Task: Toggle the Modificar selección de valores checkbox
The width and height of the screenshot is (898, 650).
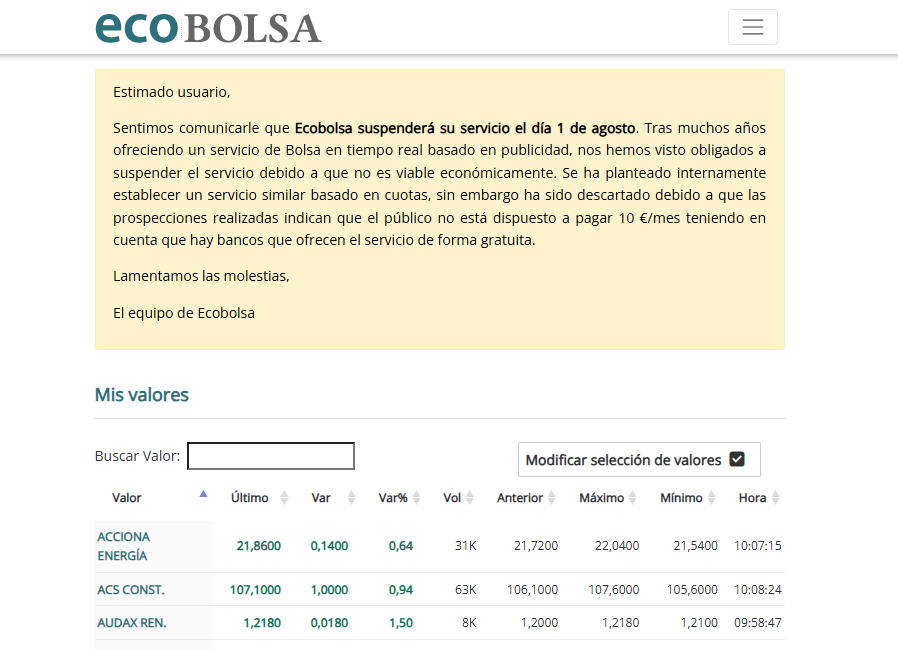Action: point(737,459)
